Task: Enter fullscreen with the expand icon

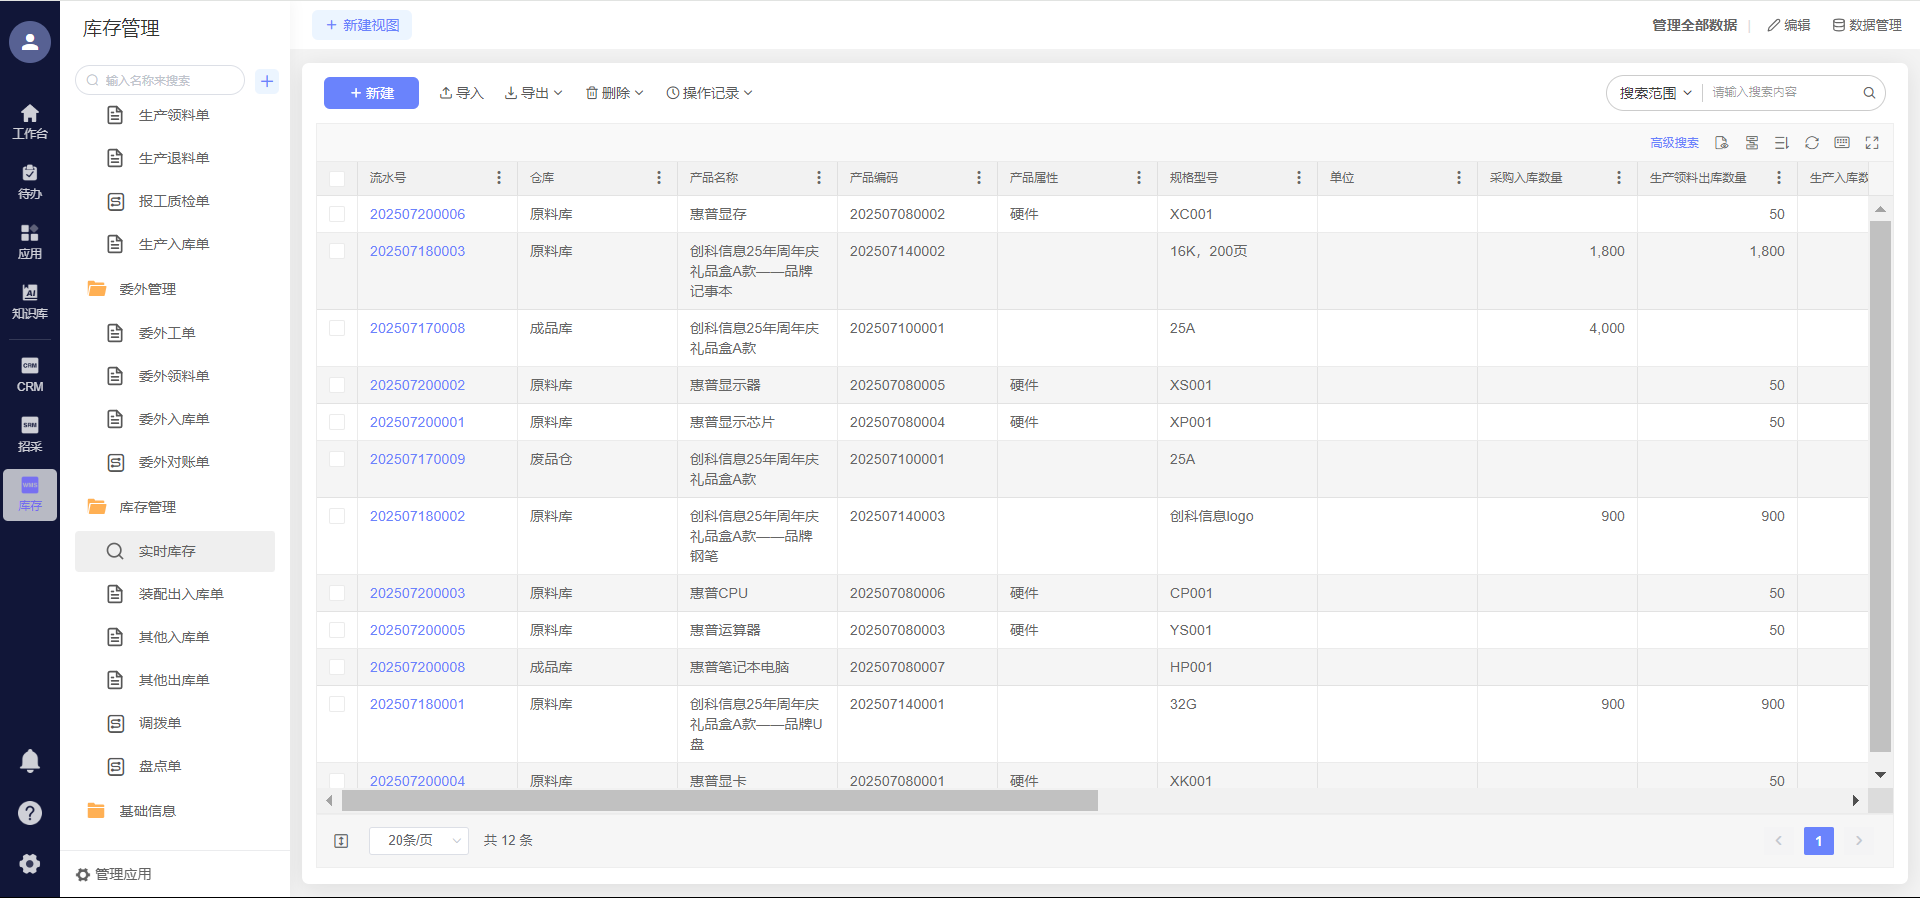Action: tap(1872, 143)
